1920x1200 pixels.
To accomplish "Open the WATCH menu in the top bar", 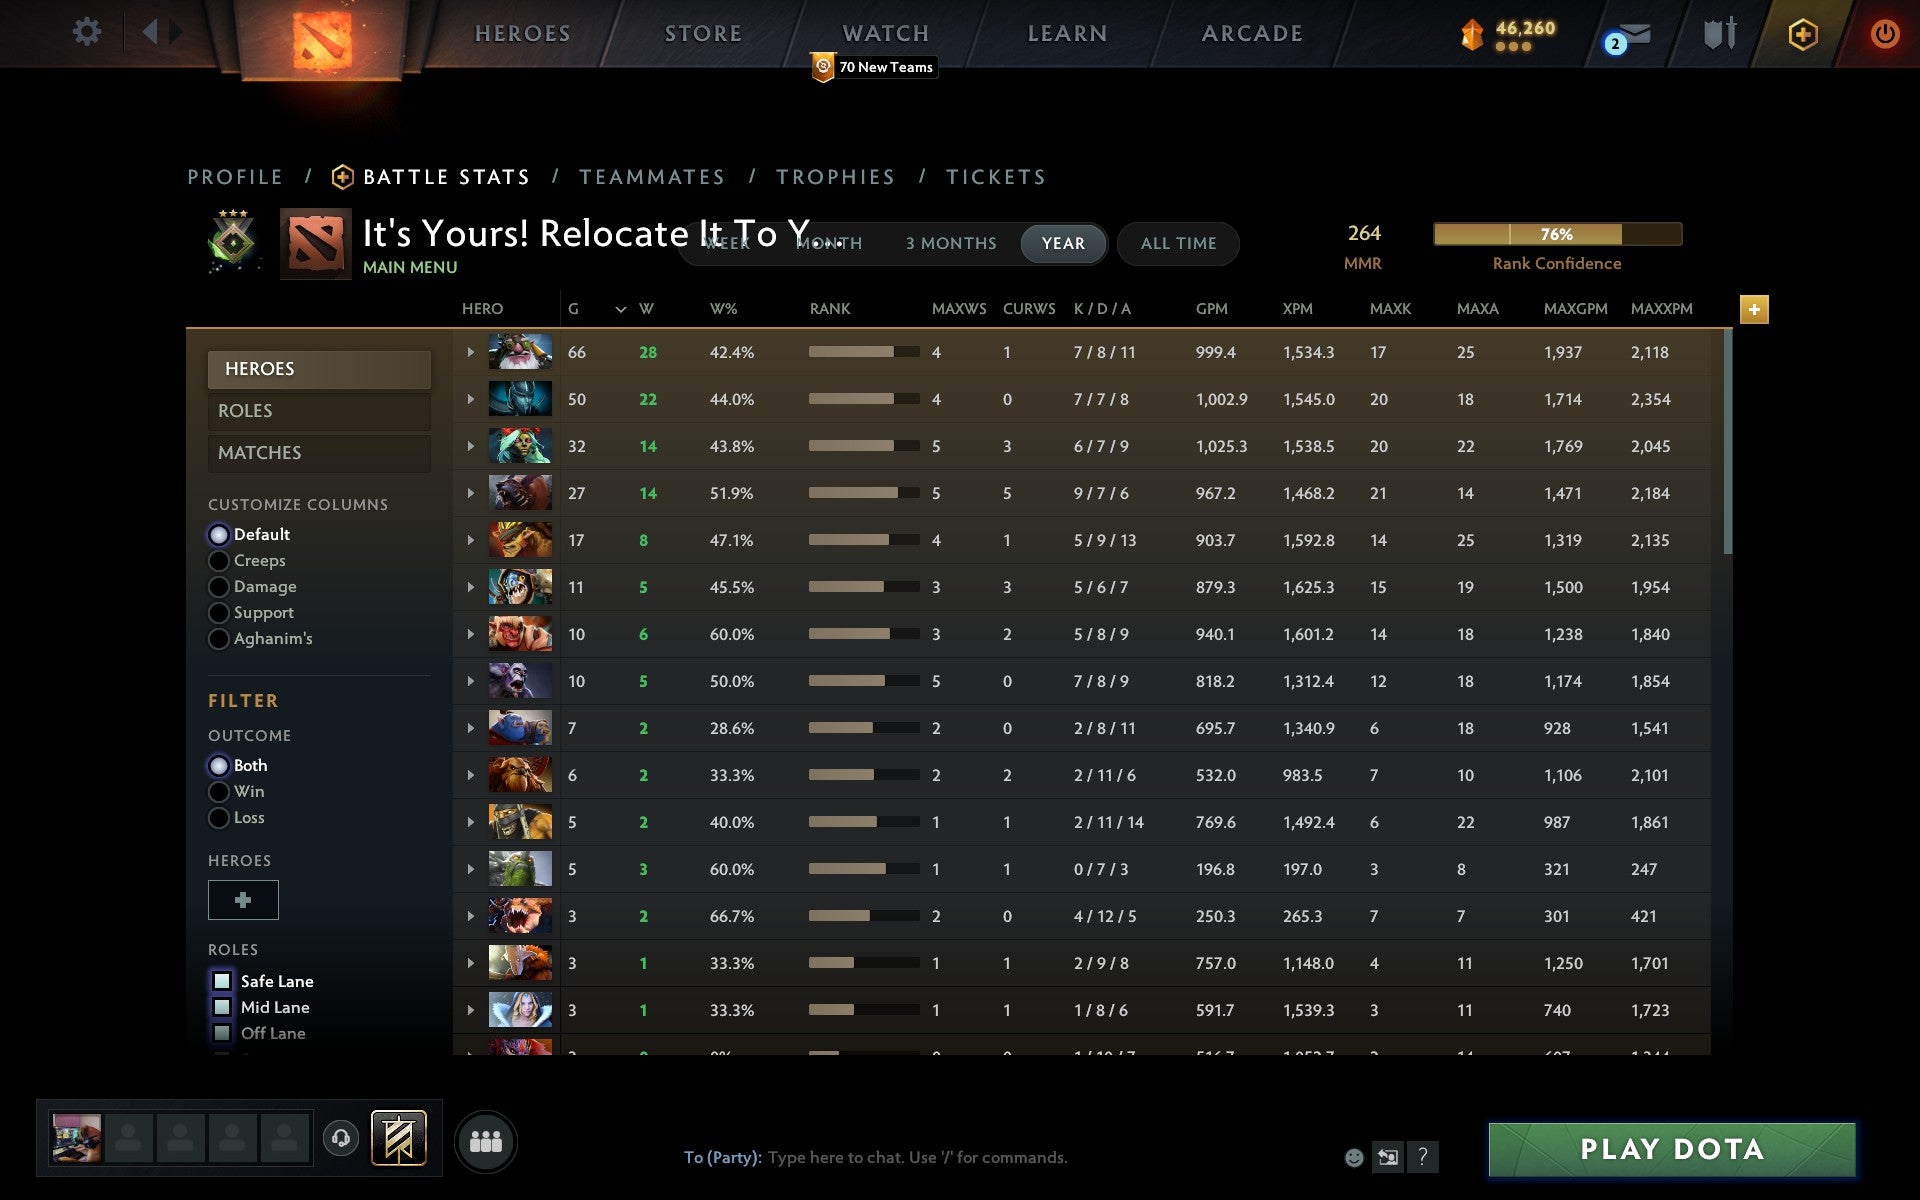I will (884, 33).
